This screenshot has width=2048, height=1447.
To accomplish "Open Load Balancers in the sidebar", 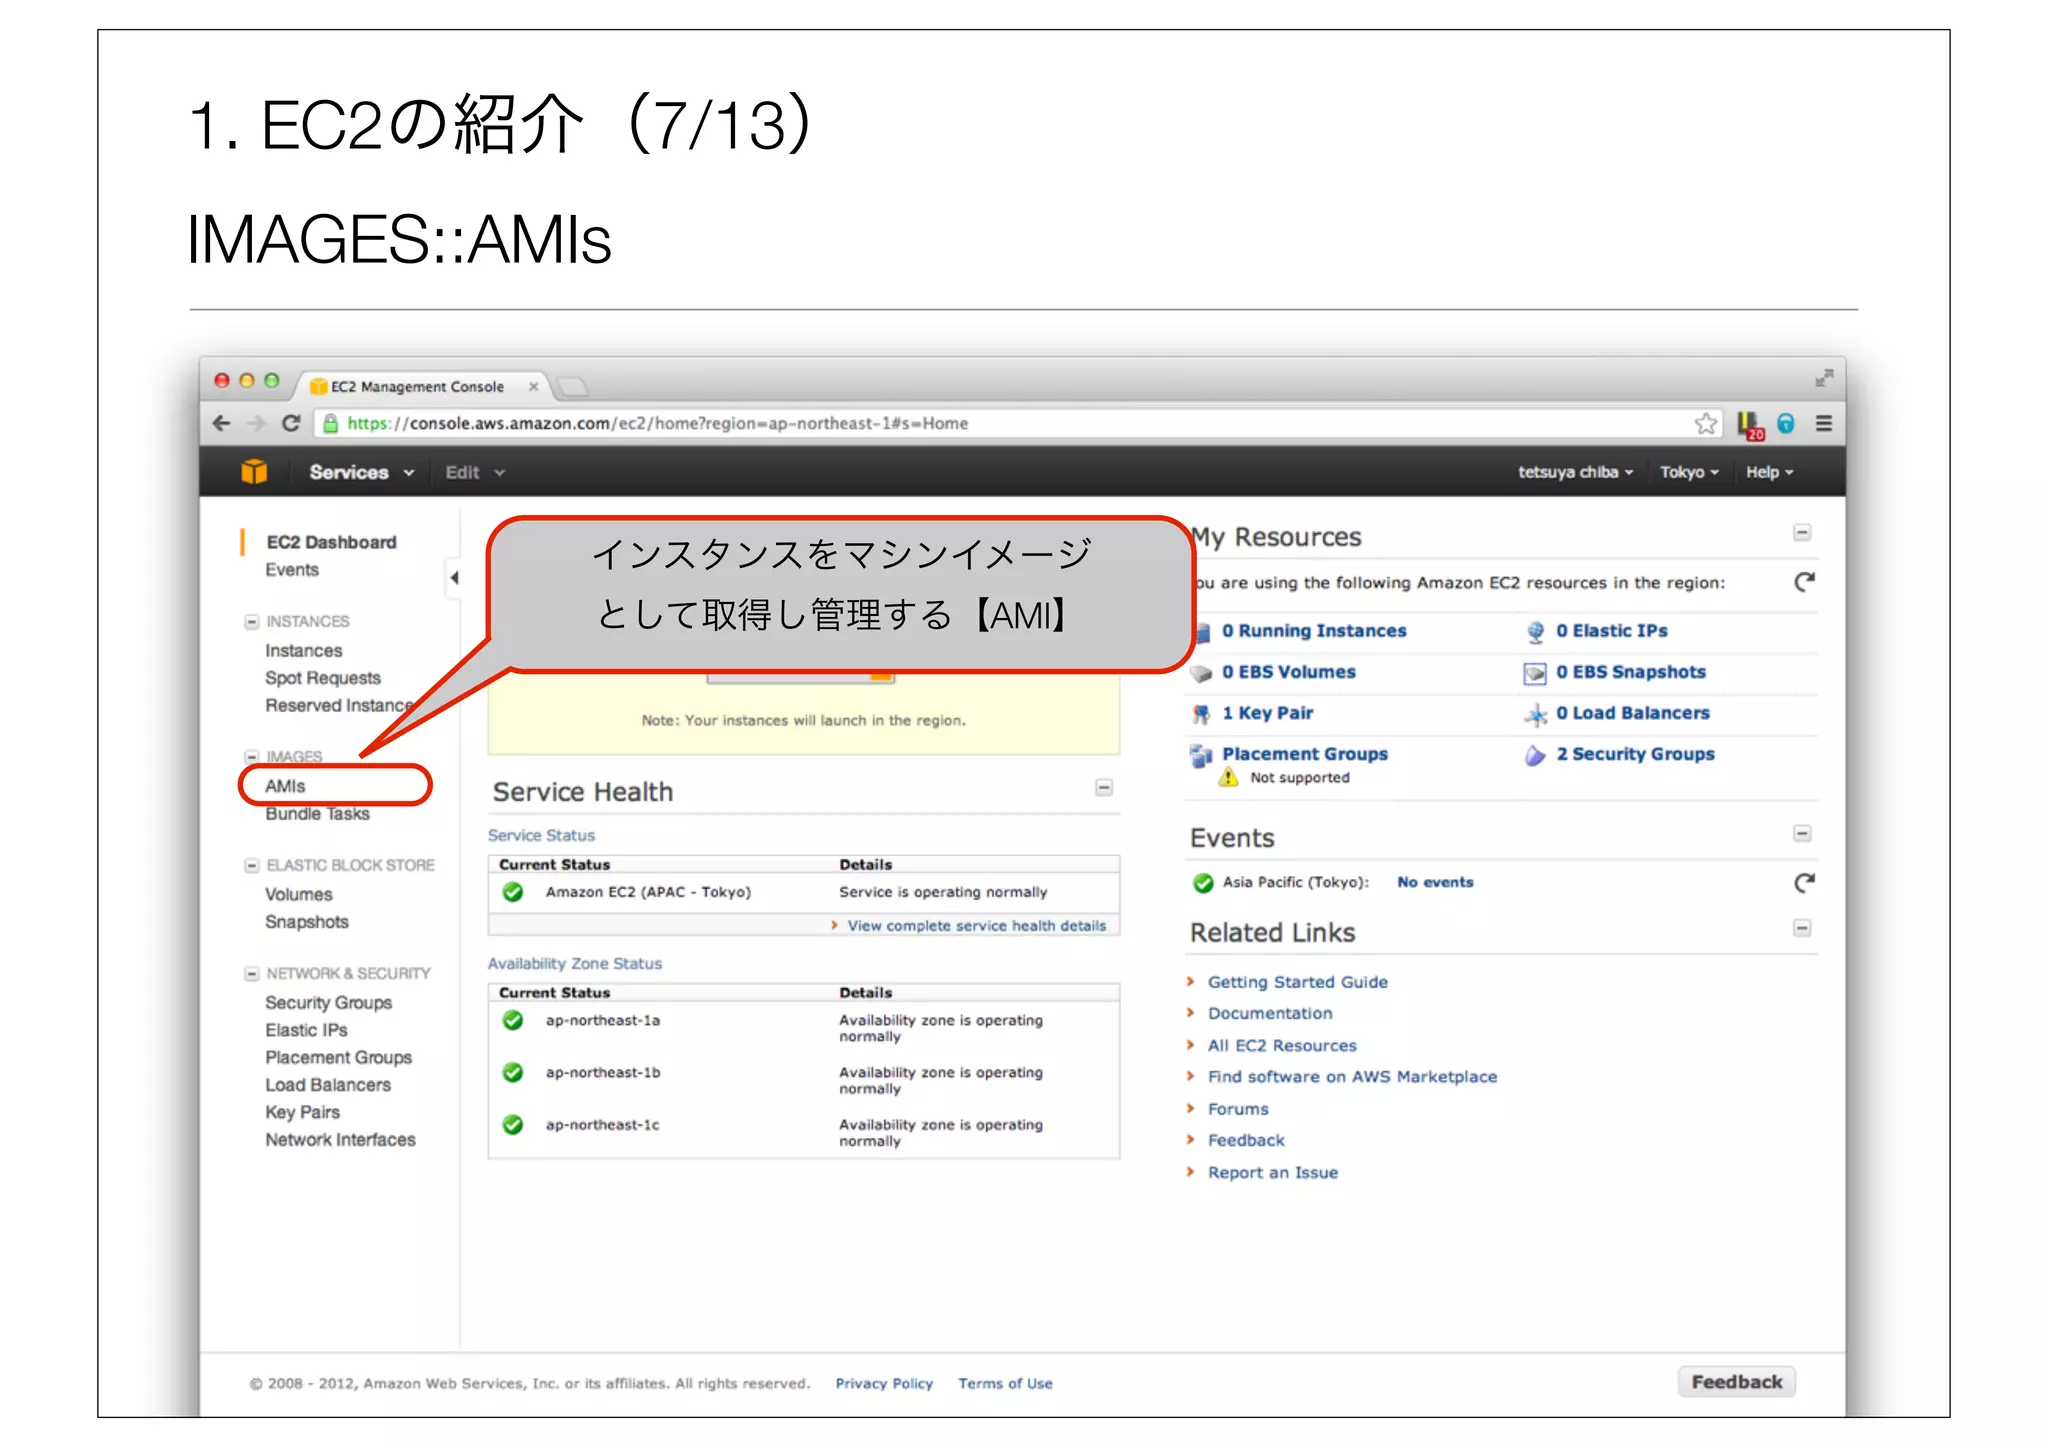I will point(328,1085).
